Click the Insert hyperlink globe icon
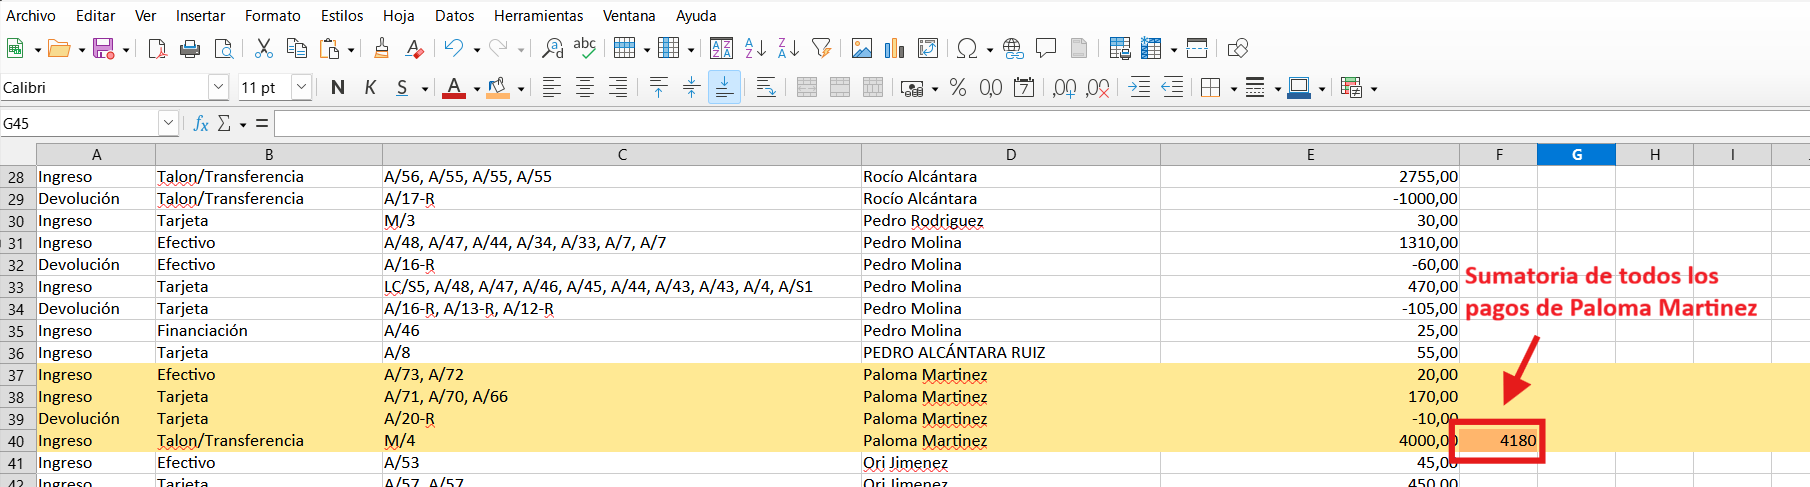Viewport: 1810px width, 487px height. click(x=1013, y=48)
